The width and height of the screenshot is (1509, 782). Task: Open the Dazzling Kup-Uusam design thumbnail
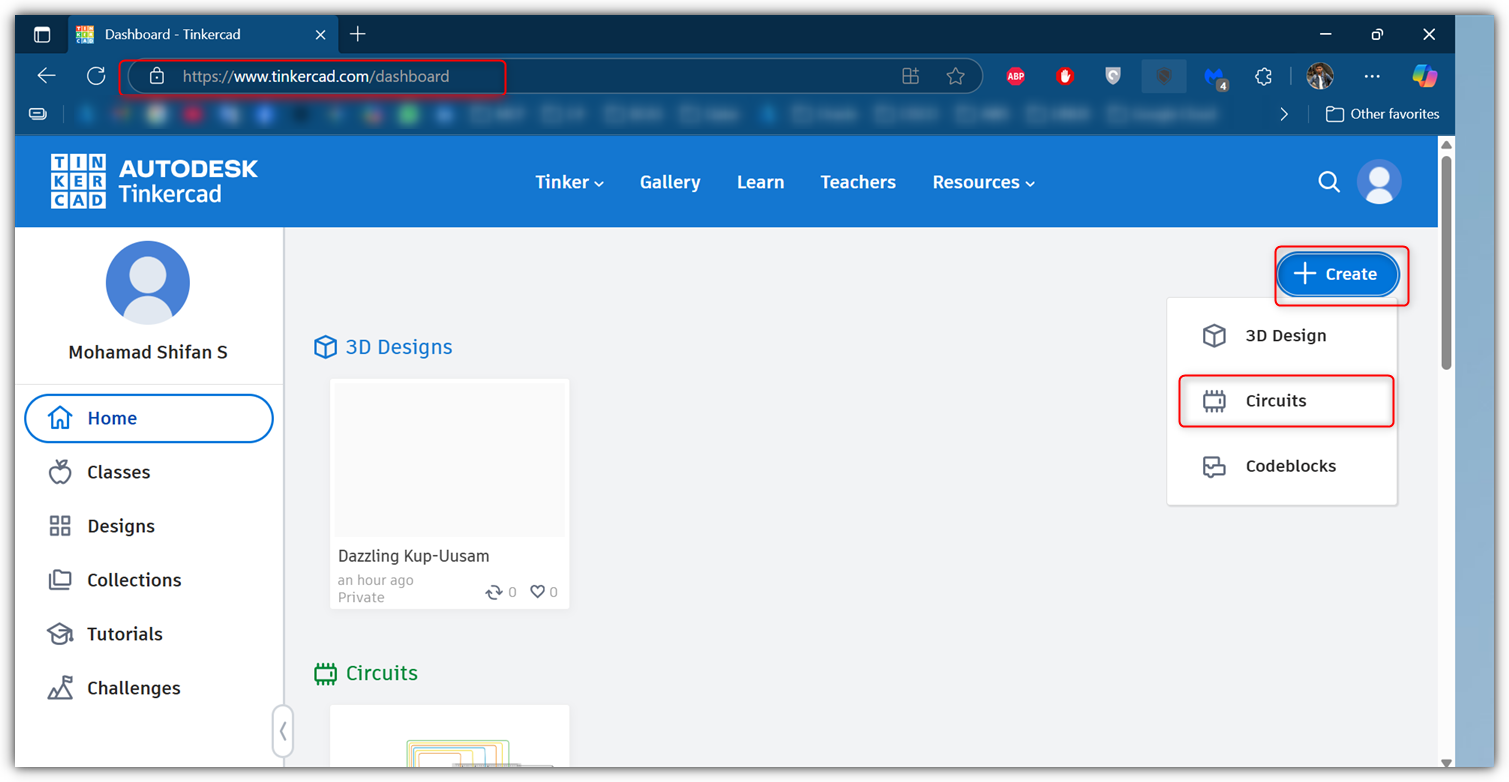pos(450,459)
